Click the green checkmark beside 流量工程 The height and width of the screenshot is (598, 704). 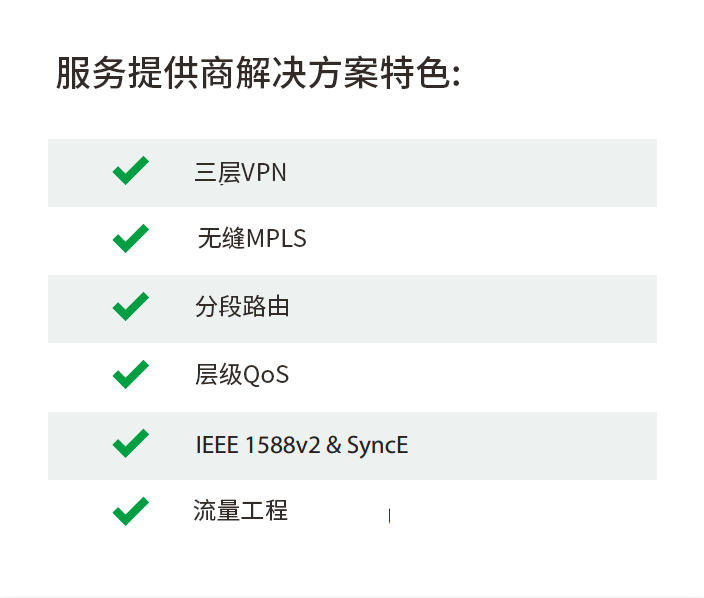131,511
